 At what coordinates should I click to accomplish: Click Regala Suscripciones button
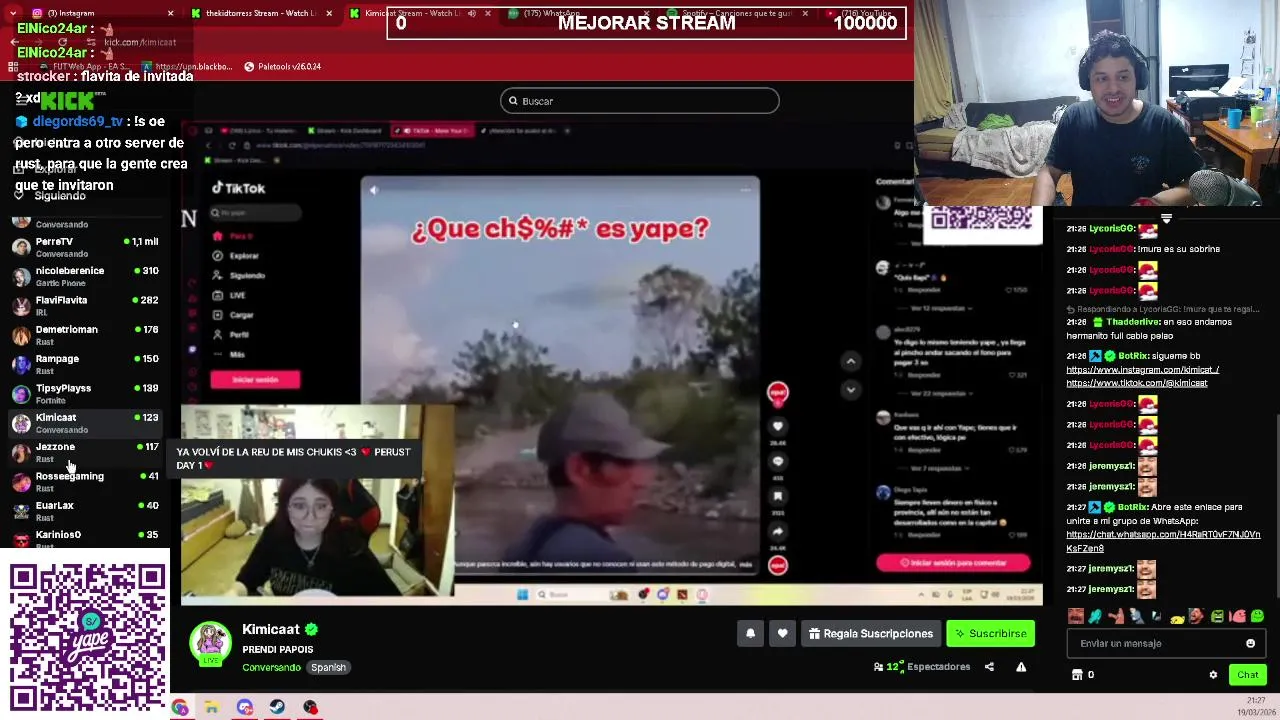[x=870, y=633]
